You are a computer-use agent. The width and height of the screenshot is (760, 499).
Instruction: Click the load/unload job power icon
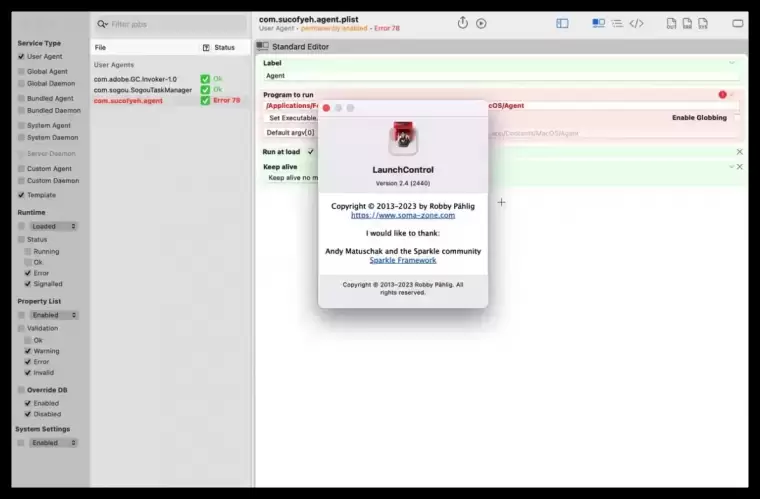(463, 23)
